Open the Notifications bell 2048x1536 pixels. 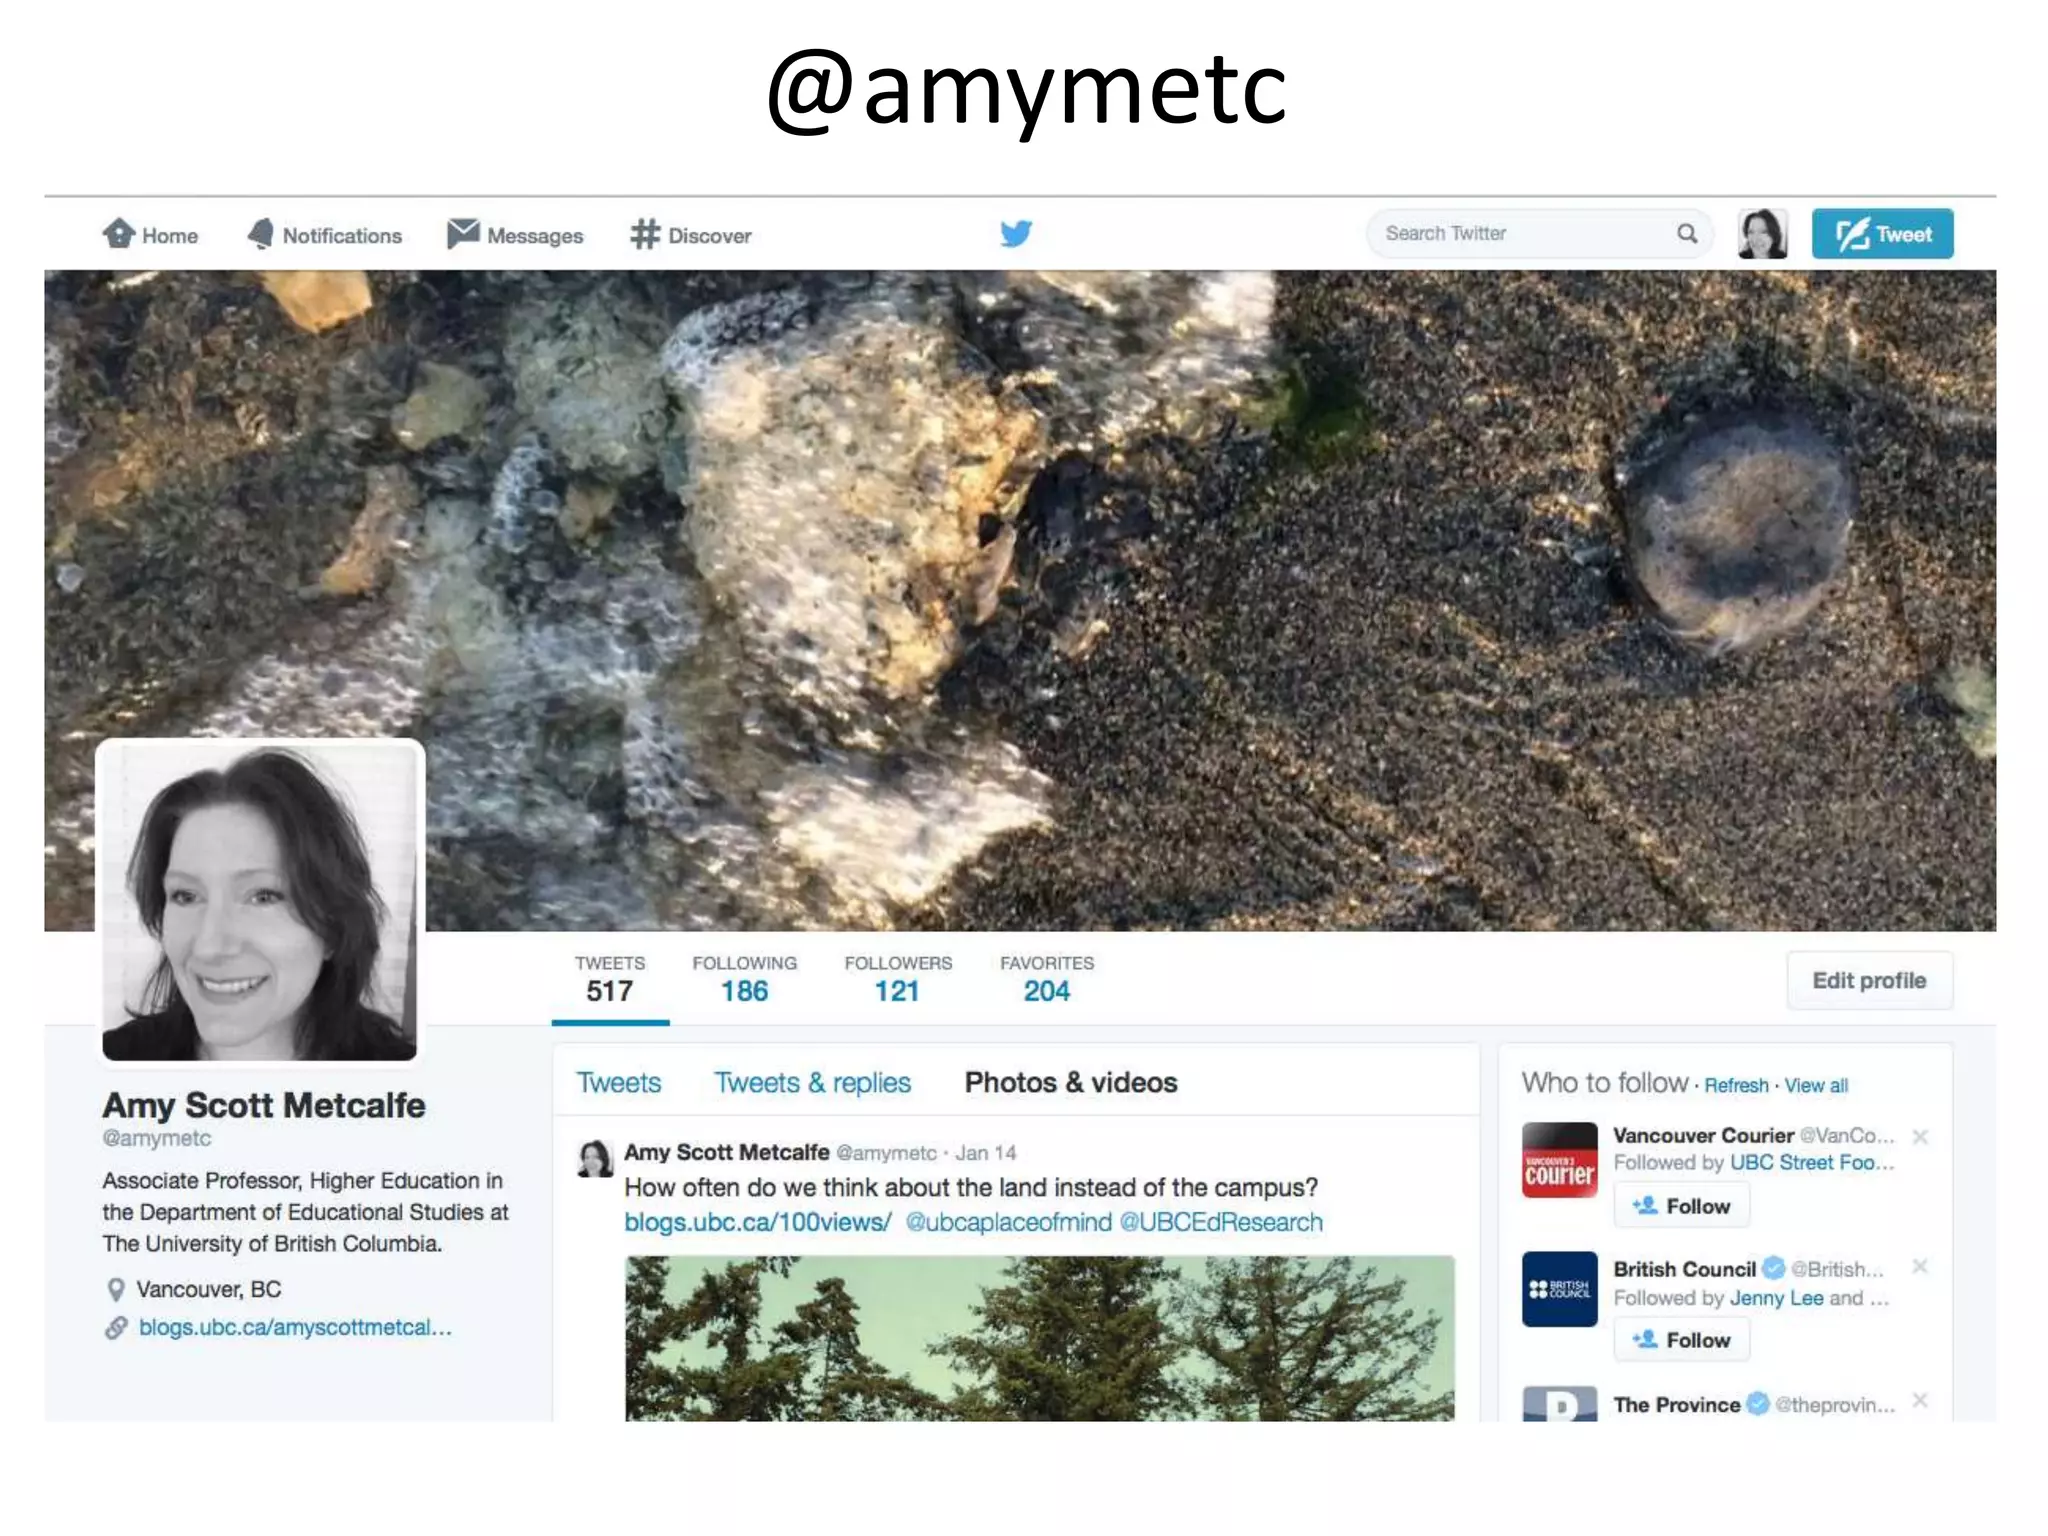click(x=324, y=235)
